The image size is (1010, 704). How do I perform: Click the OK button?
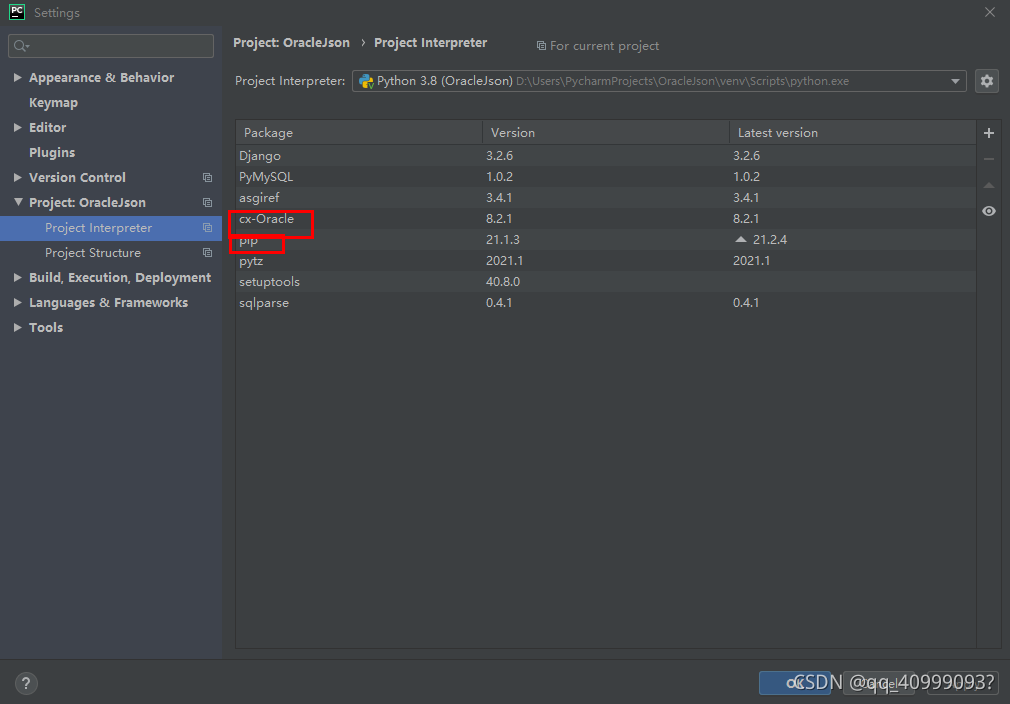click(795, 683)
